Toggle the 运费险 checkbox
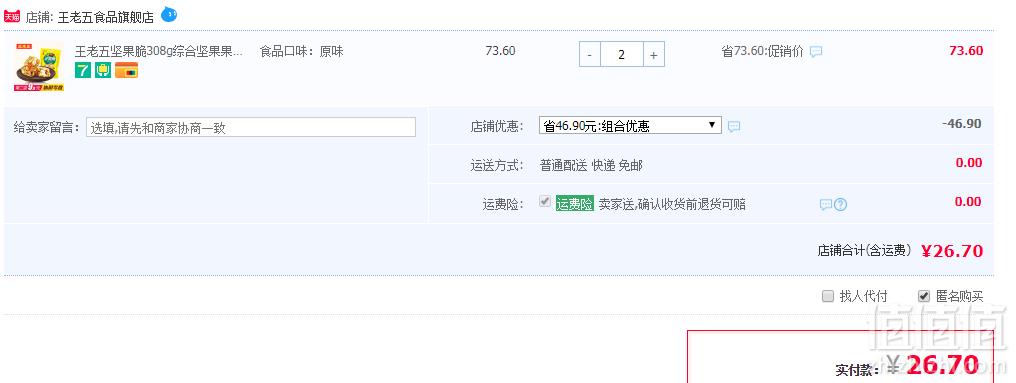The width and height of the screenshot is (1016, 383). point(545,202)
